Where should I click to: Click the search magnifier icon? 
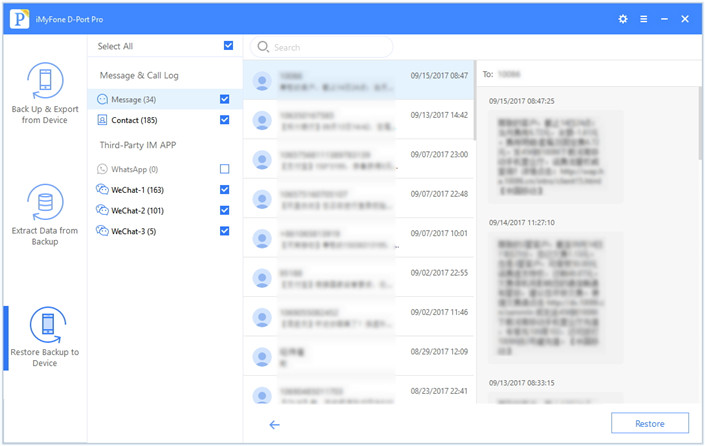[x=263, y=47]
